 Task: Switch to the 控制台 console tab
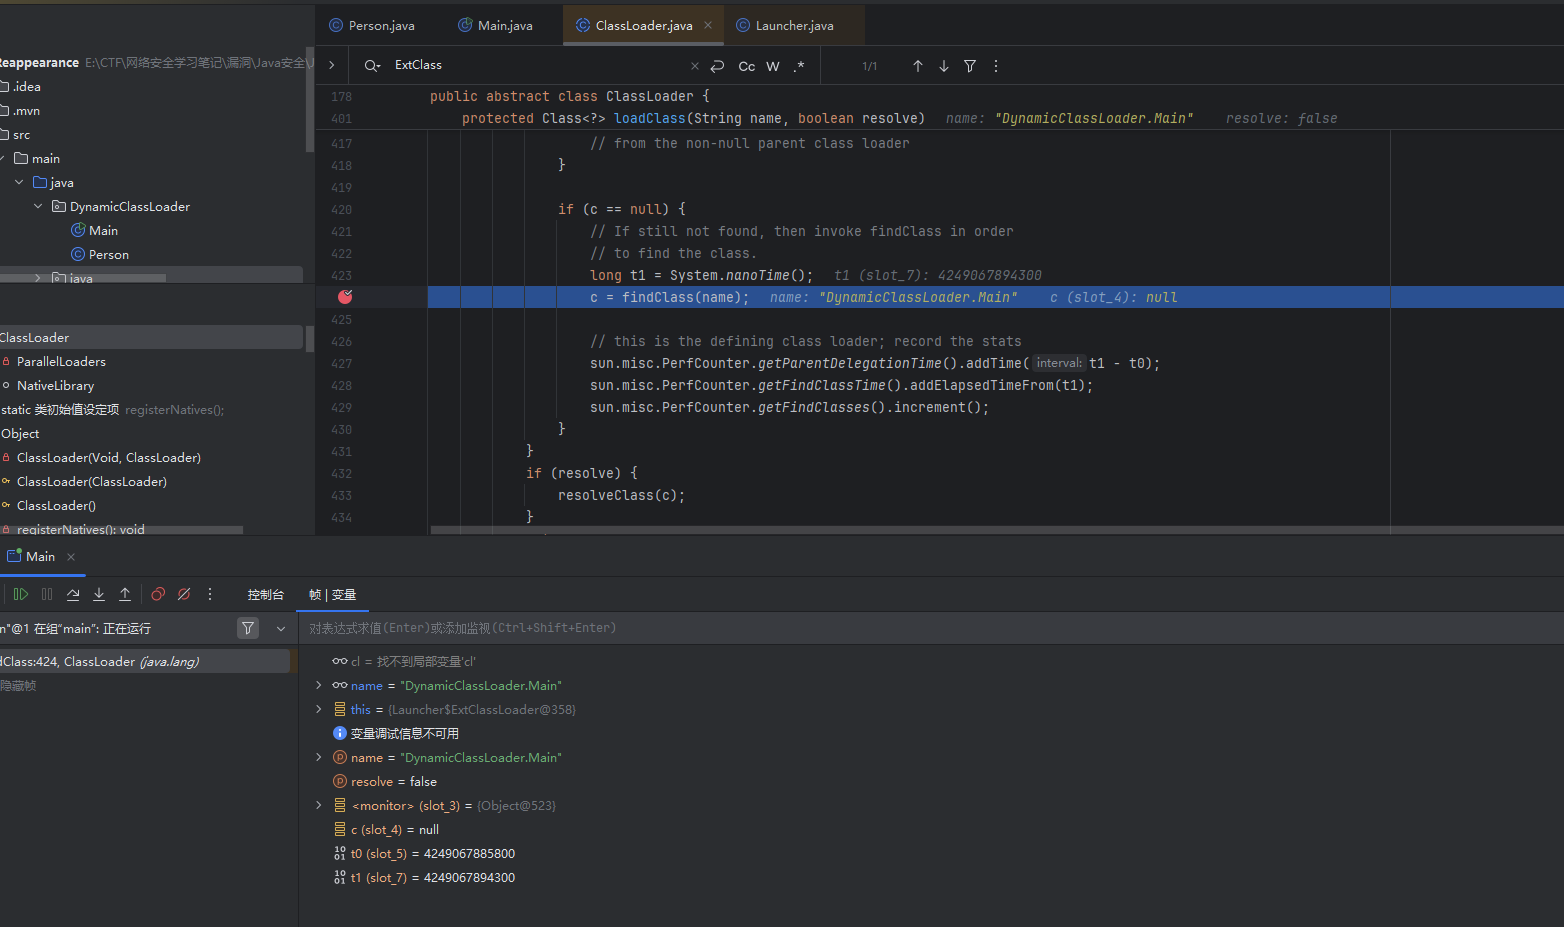[265, 594]
